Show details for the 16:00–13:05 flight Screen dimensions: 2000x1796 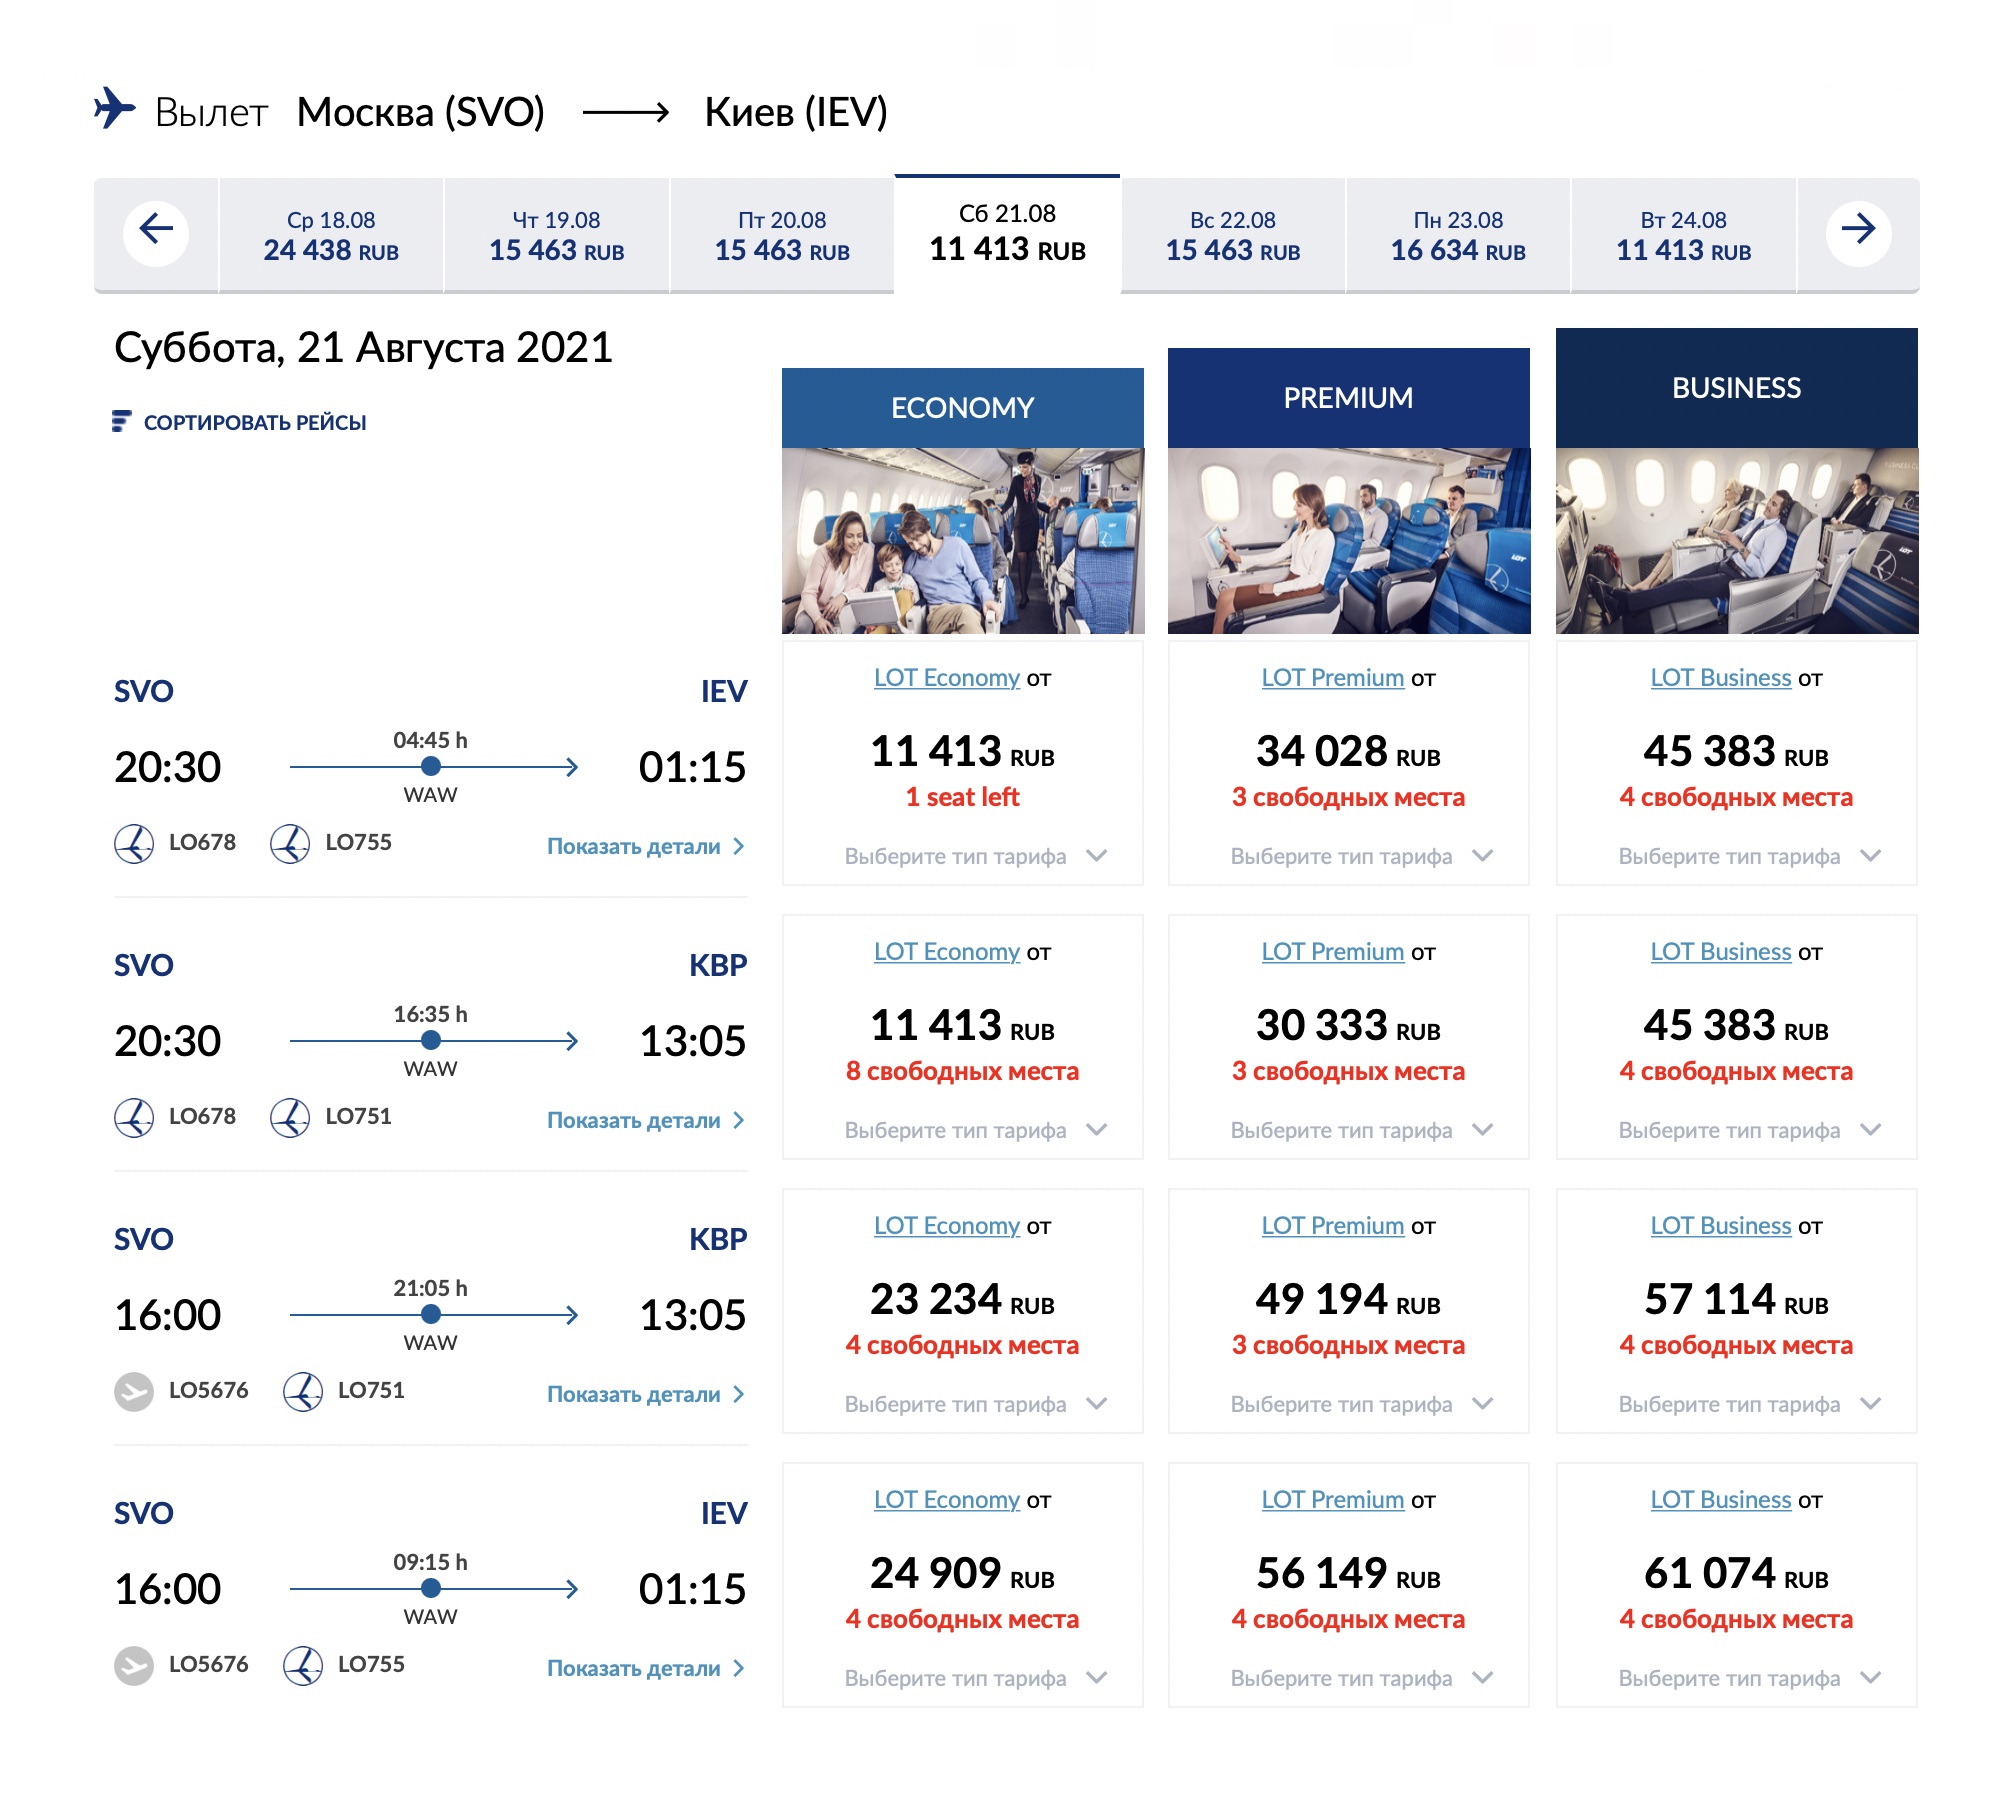[x=646, y=1394]
